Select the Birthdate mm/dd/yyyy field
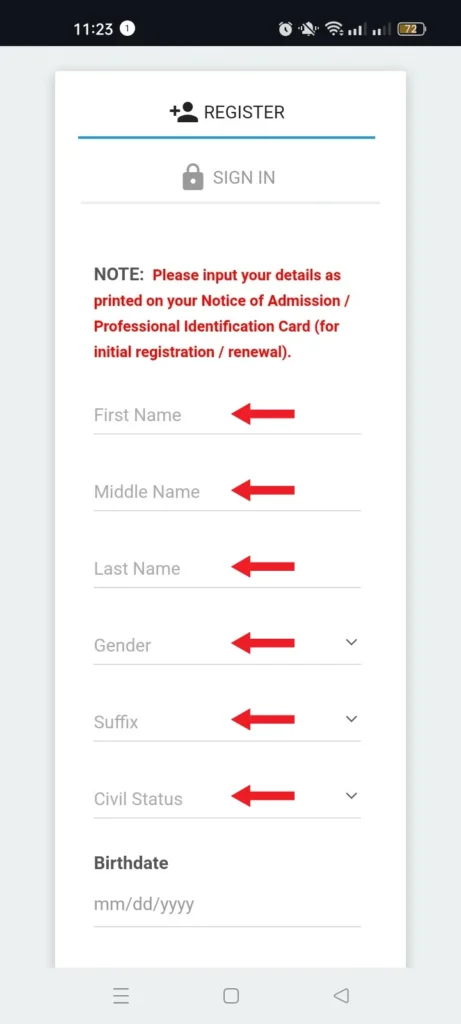 (x=227, y=905)
